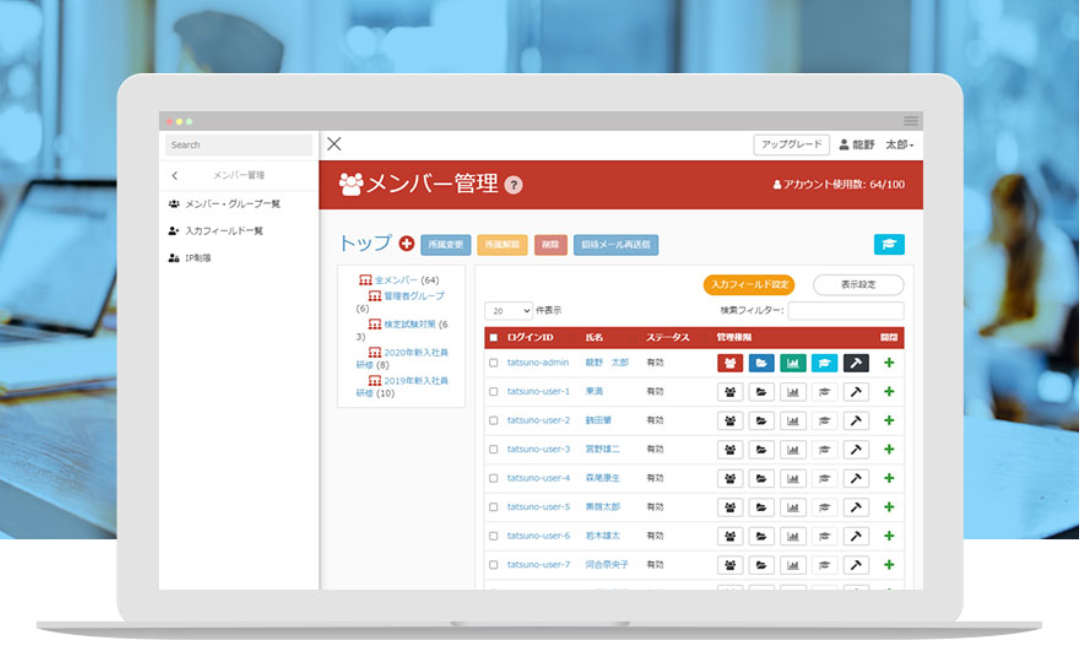Screen dimensions: 1080x661
Task: Click the red members icon for tatsuno-admin
Action: [x=730, y=363]
